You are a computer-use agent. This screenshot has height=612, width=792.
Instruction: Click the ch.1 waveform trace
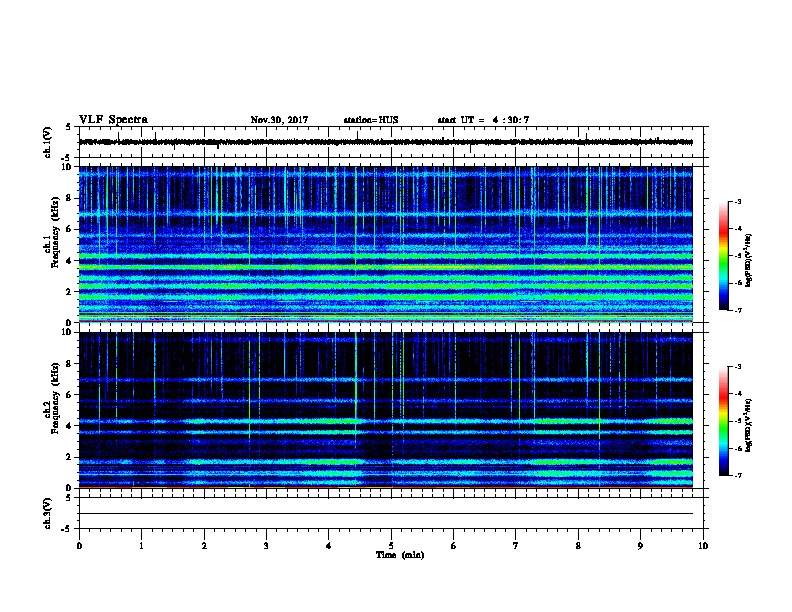pos(386,142)
